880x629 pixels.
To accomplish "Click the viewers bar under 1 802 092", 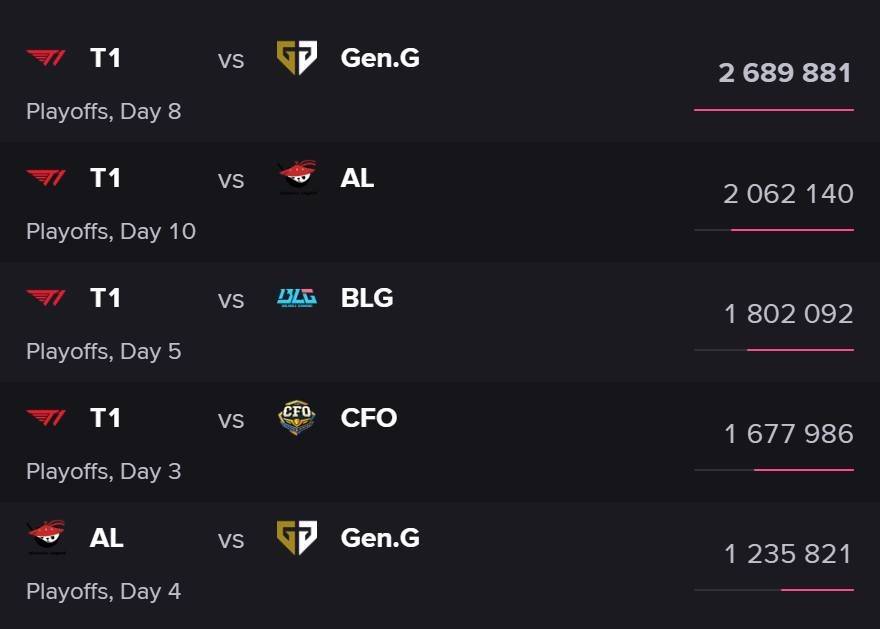I will click(x=774, y=350).
